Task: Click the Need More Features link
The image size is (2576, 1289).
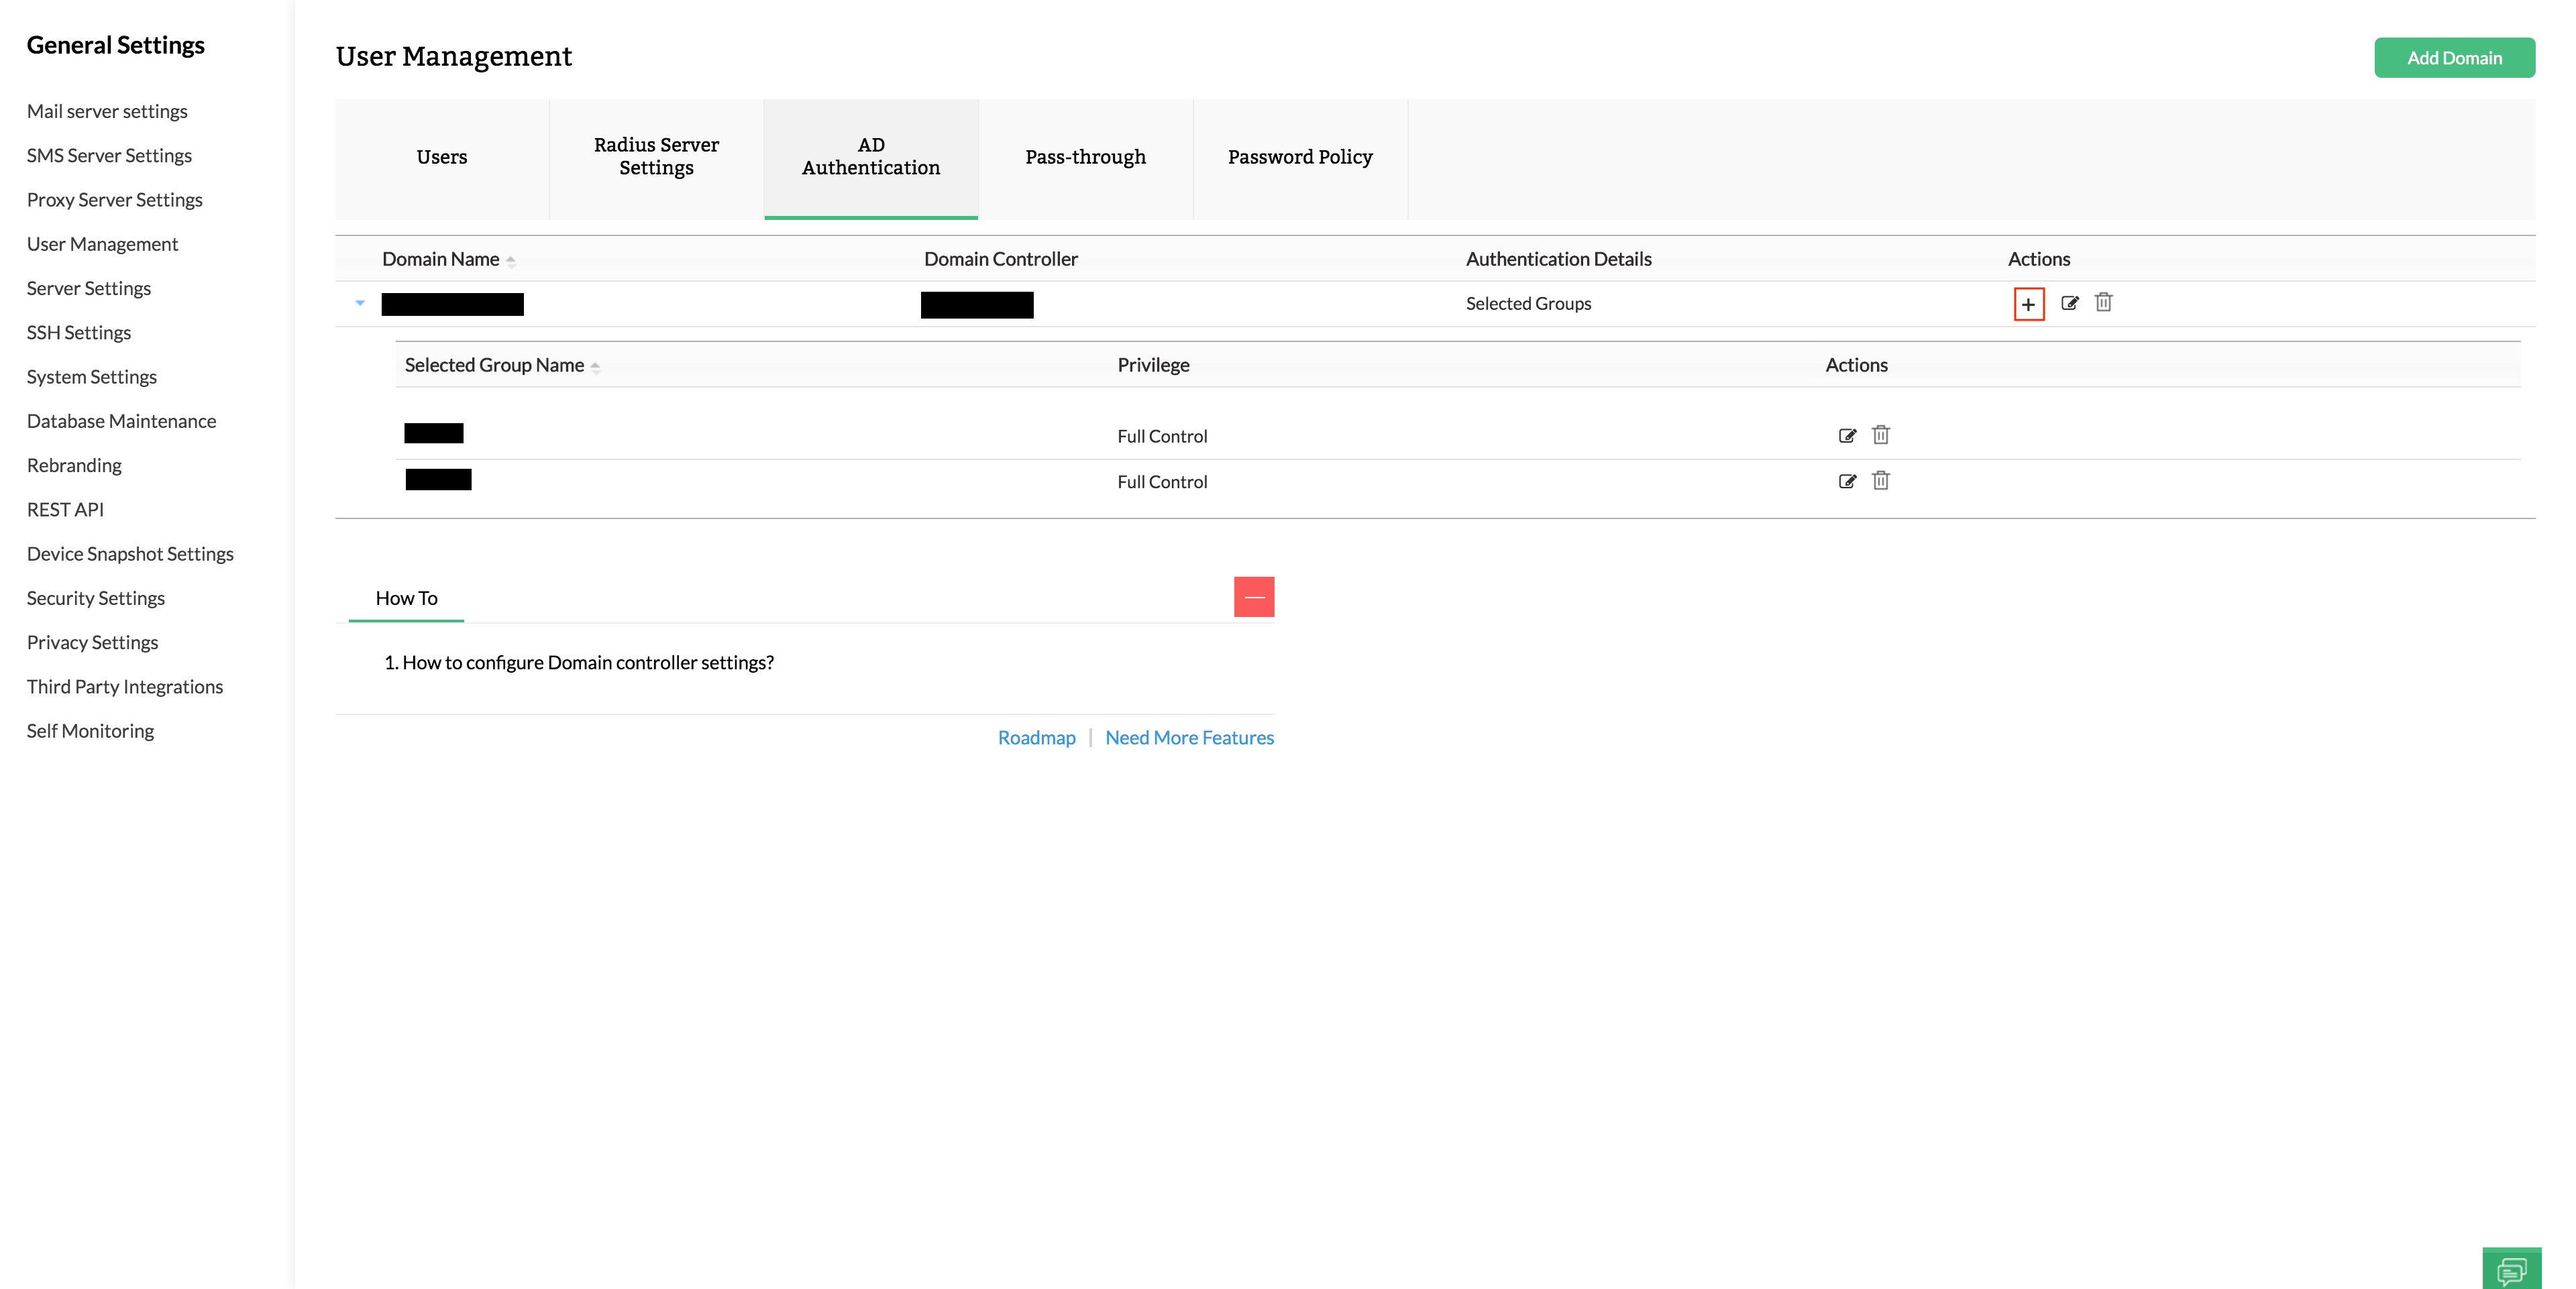Action: click(1189, 737)
